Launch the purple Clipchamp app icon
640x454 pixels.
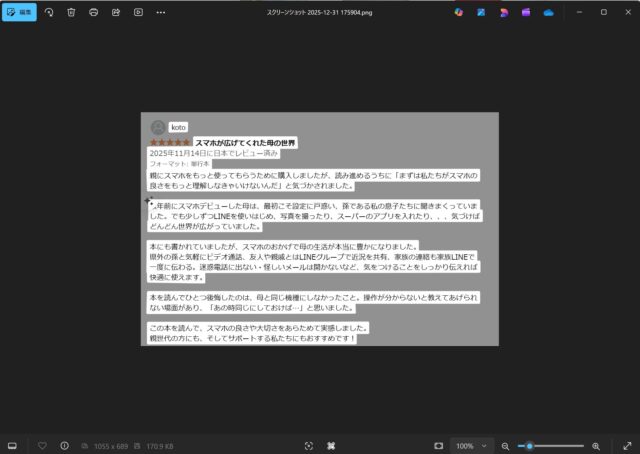[526, 12]
